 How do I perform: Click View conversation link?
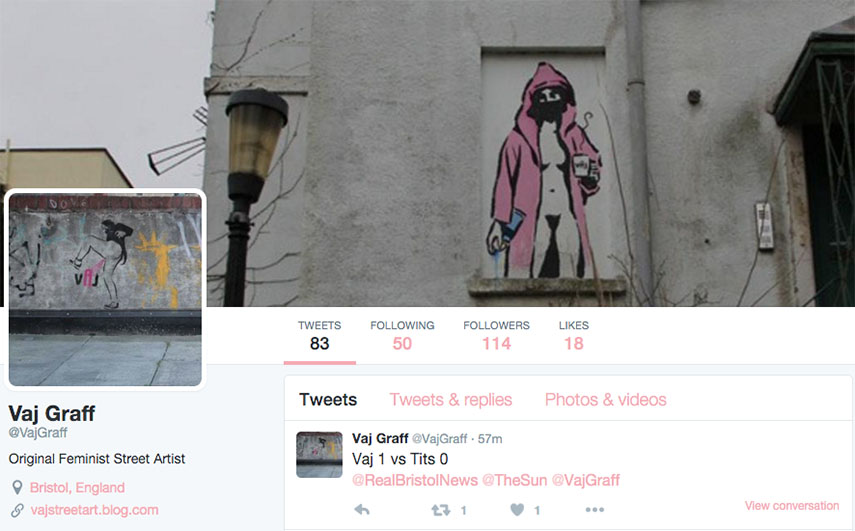792,506
